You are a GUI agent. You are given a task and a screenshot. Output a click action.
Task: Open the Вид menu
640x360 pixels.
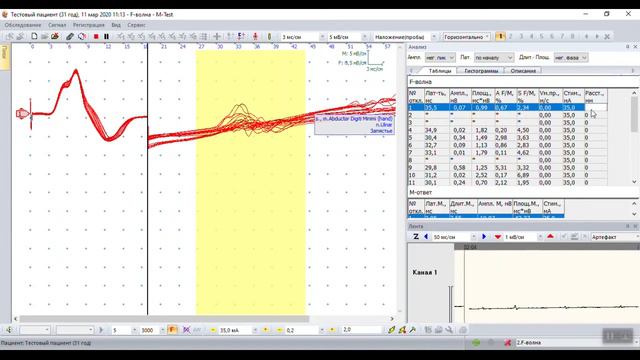(x=116, y=25)
